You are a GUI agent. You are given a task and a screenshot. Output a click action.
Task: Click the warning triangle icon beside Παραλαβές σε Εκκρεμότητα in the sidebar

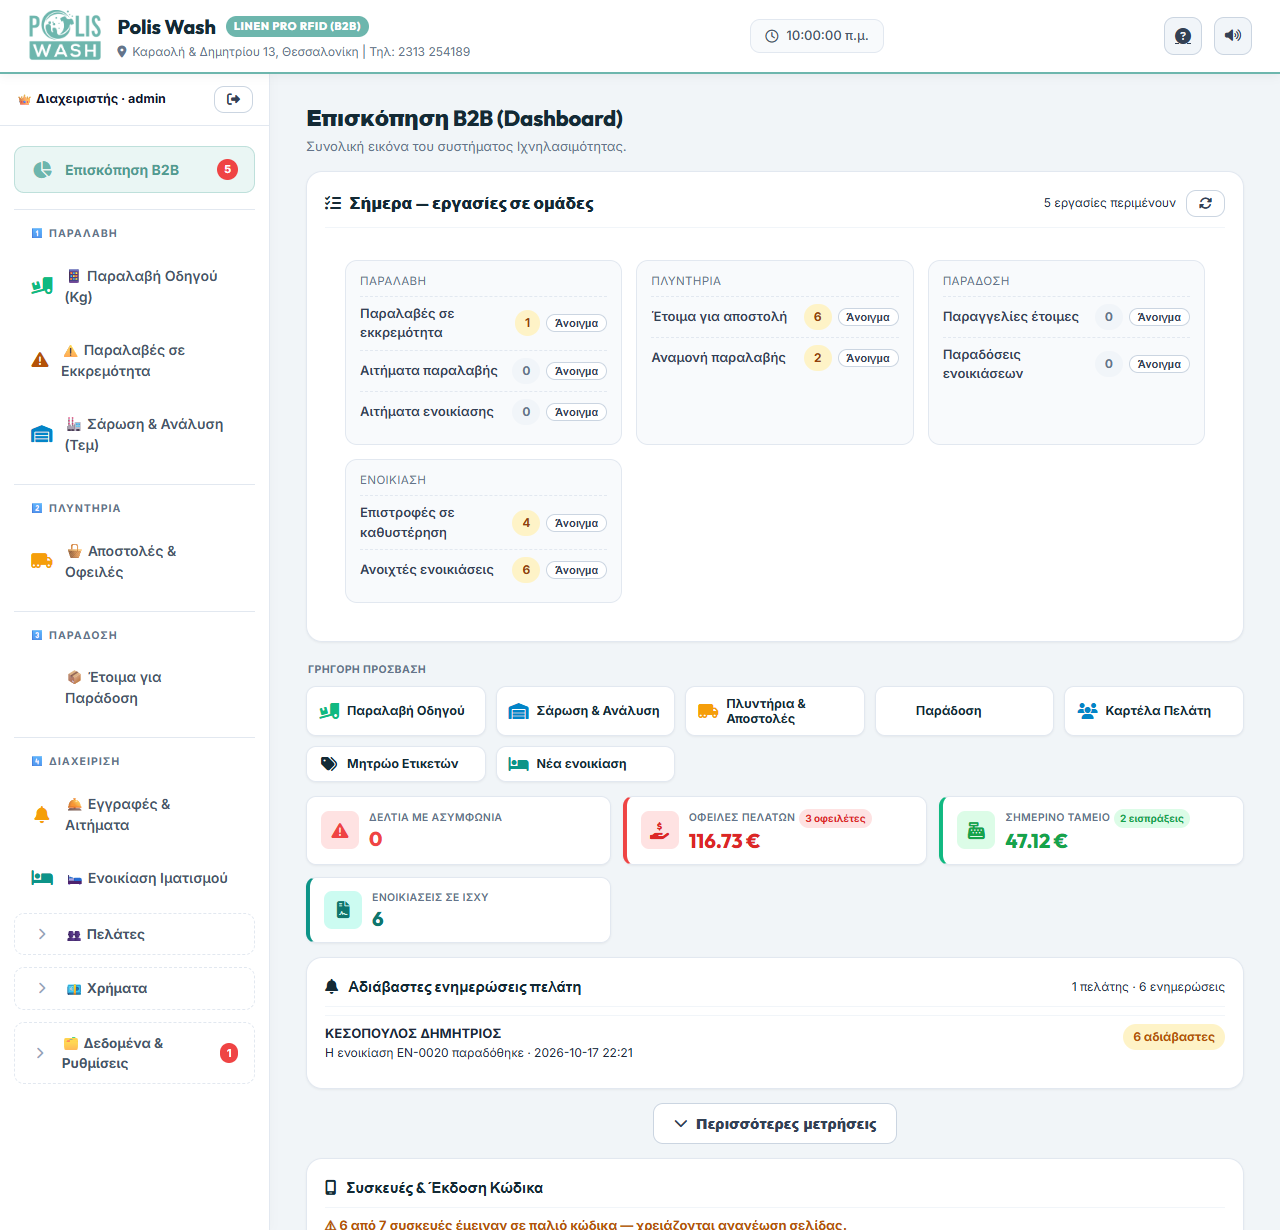point(40,360)
